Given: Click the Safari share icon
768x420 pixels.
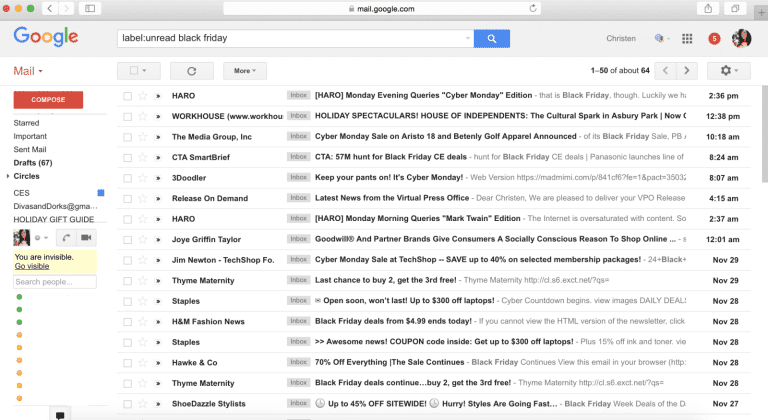Looking at the screenshot, I should (x=708, y=8).
